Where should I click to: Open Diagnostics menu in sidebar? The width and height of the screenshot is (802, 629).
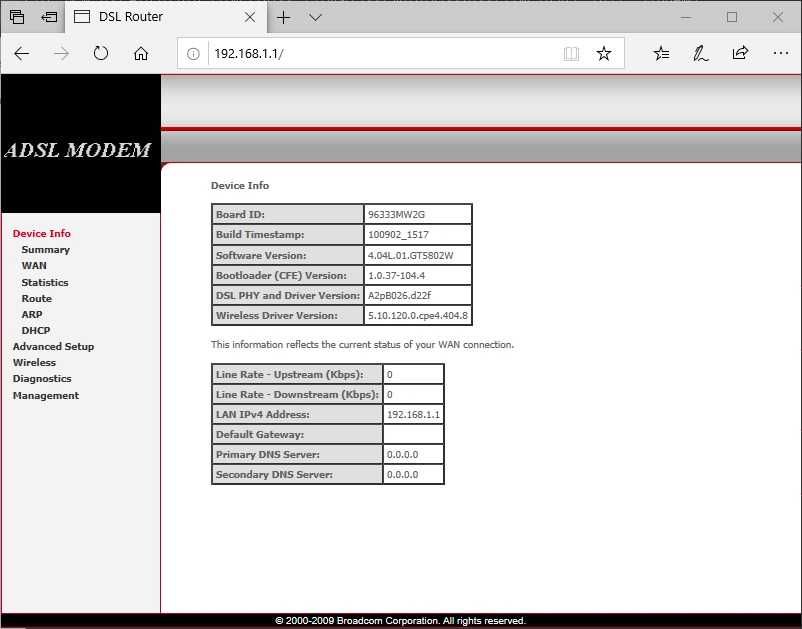(x=42, y=379)
